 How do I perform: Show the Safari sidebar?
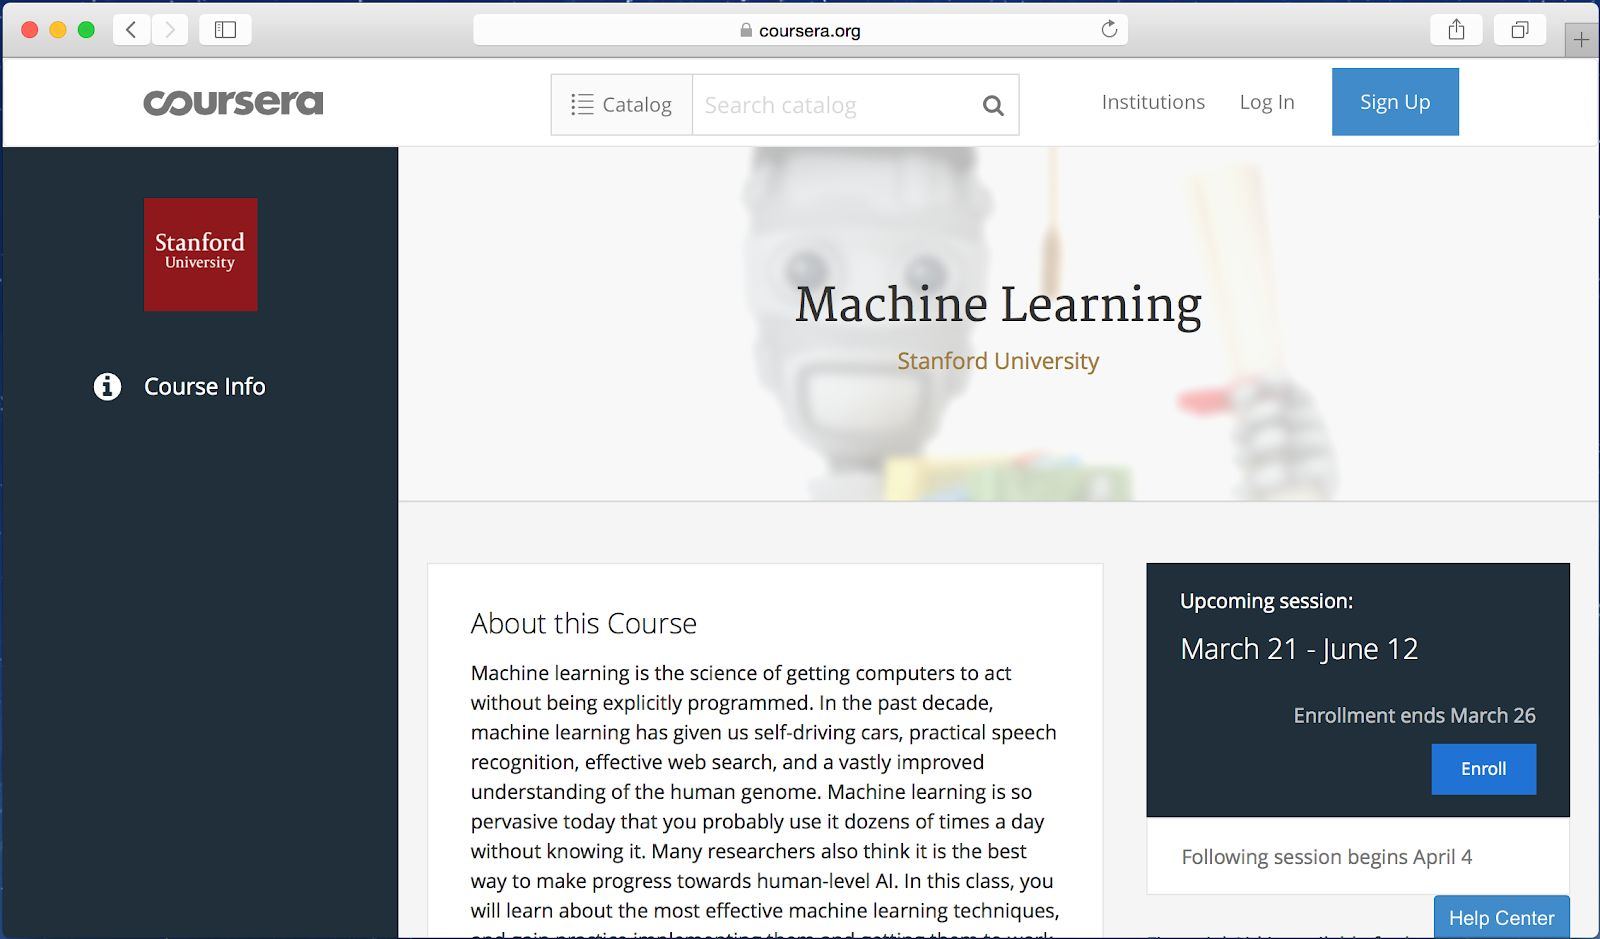[x=225, y=30]
